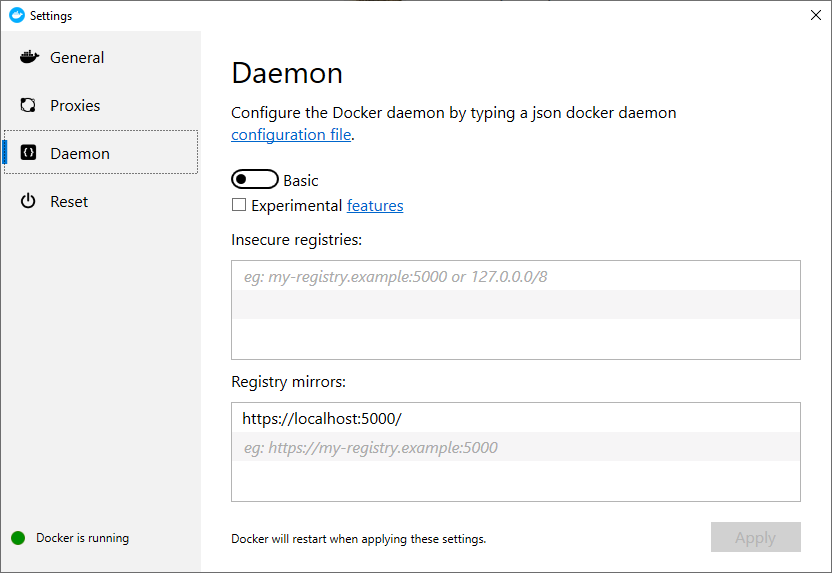Click the 'Docker will restart' notice text
The width and height of the screenshot is (832, 573).
click(x=359, y=539)
